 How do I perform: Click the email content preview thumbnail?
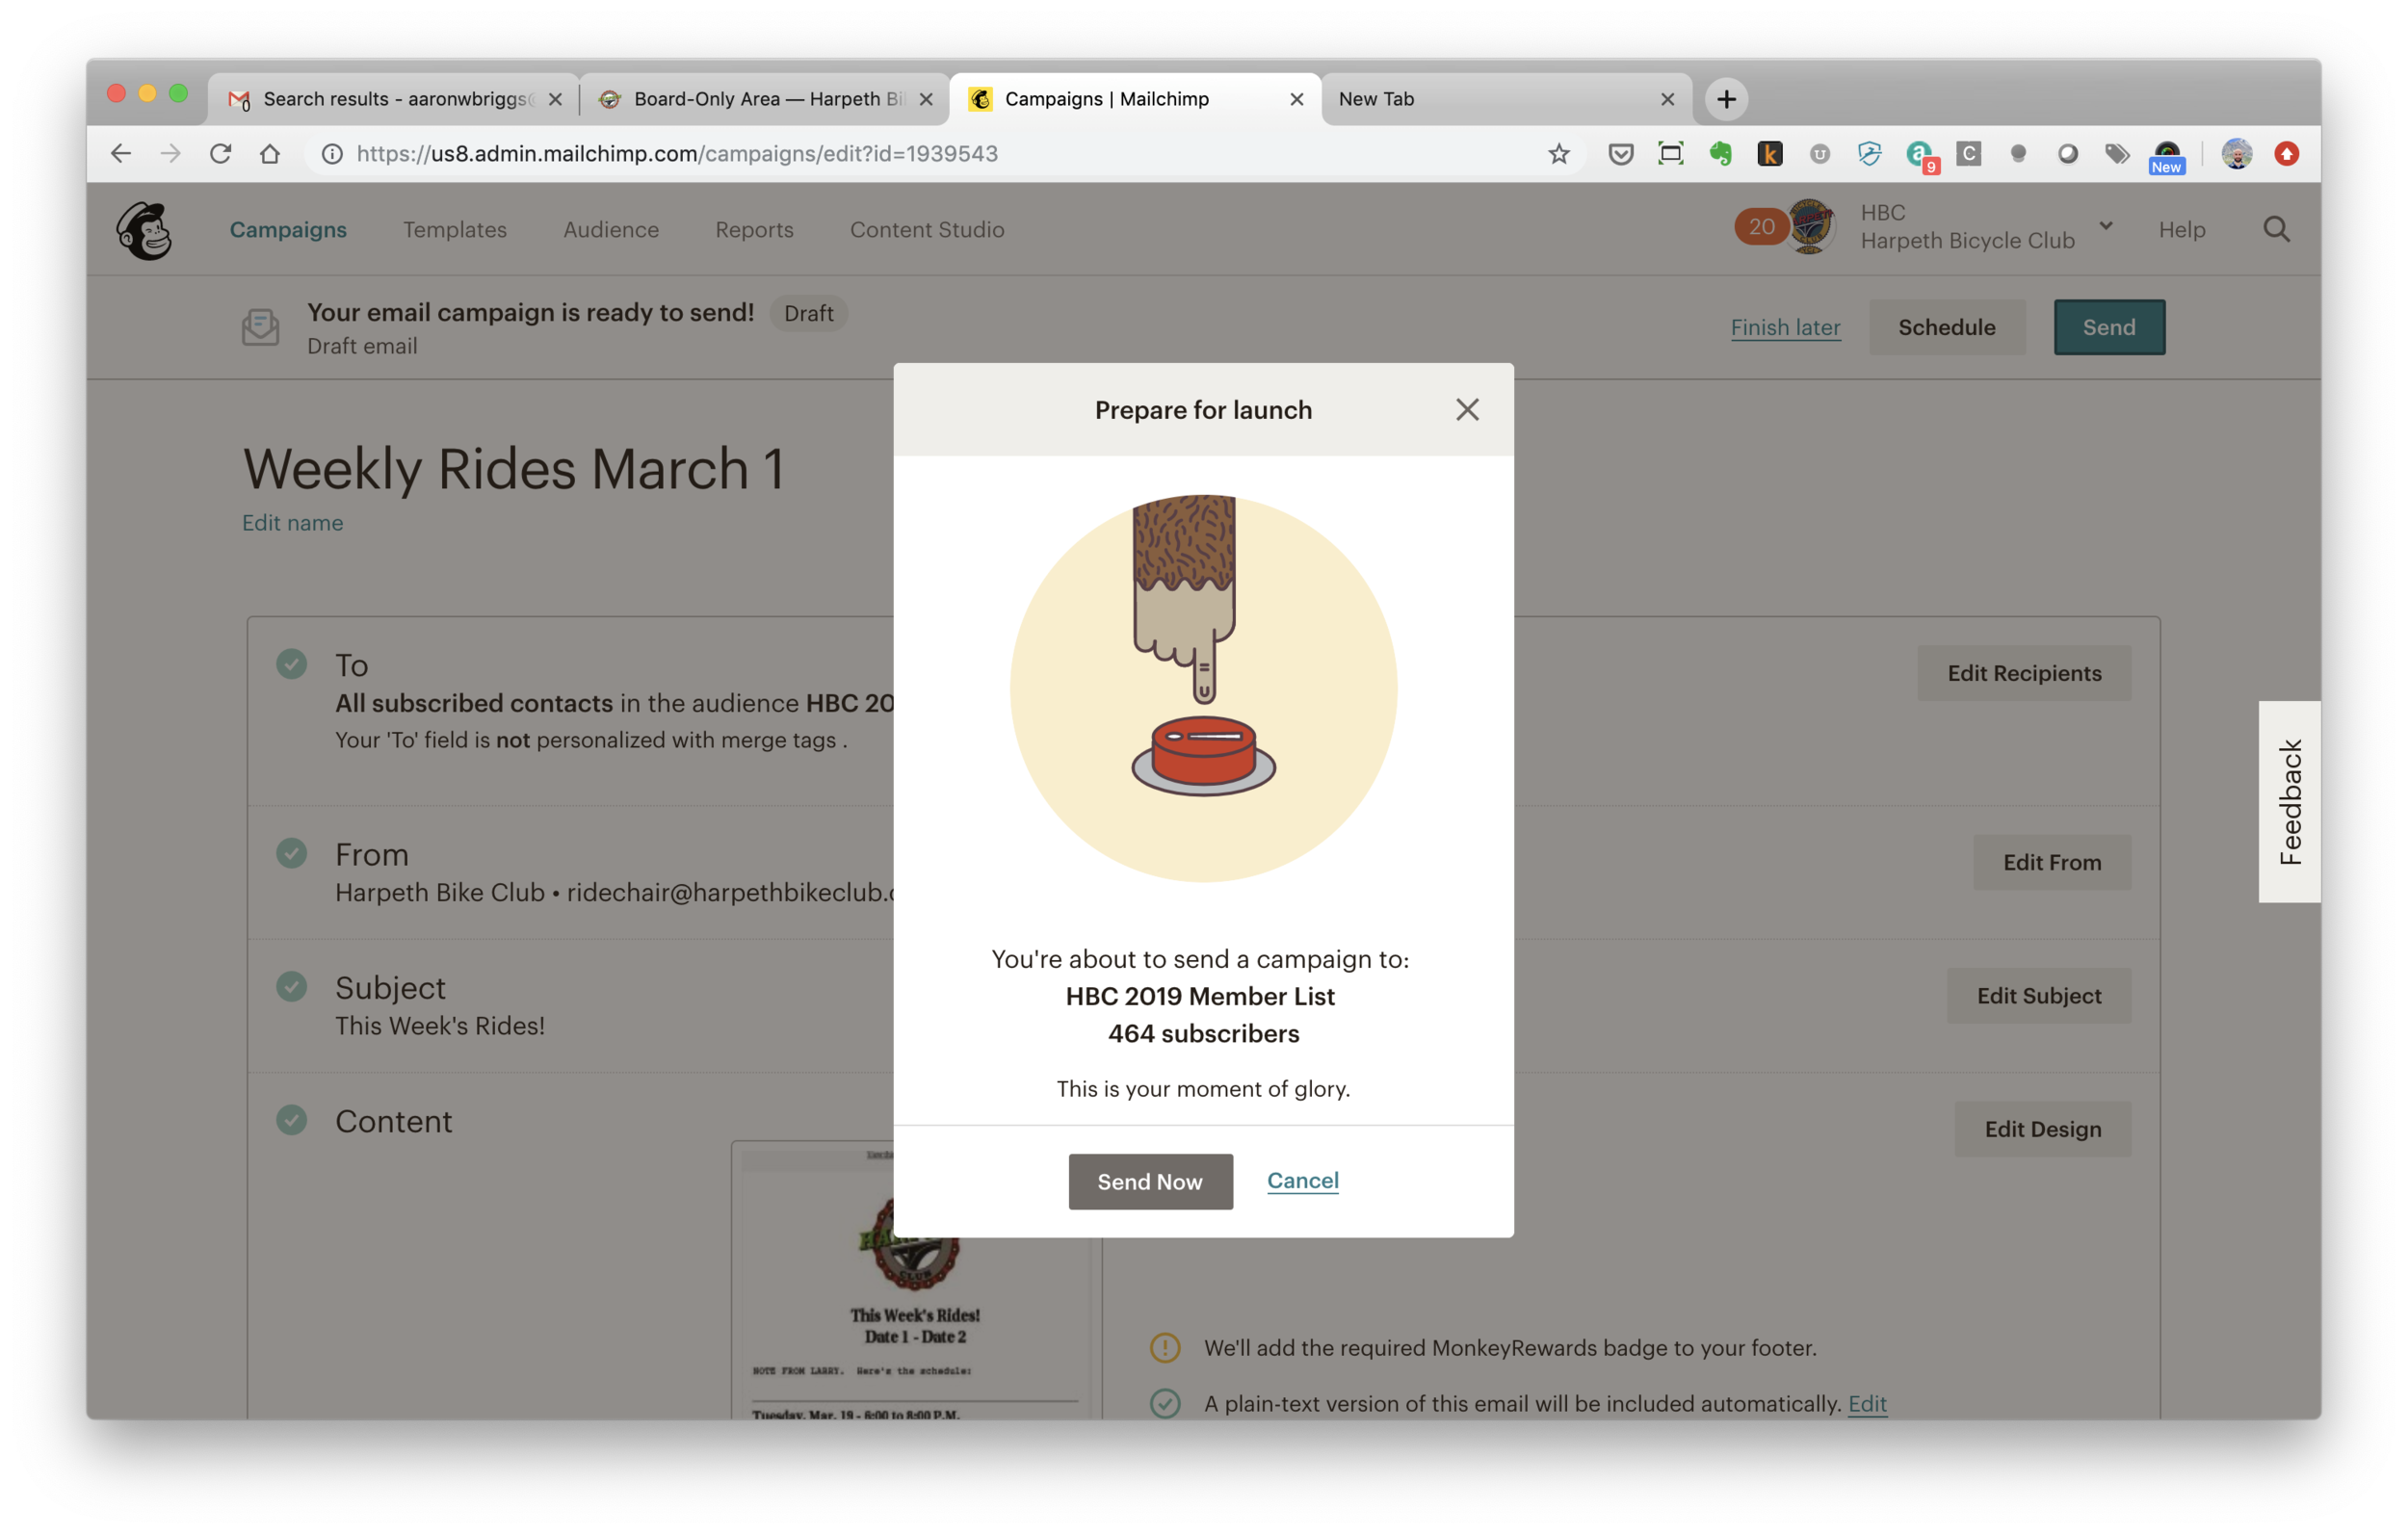click(x=914, y=1279)
